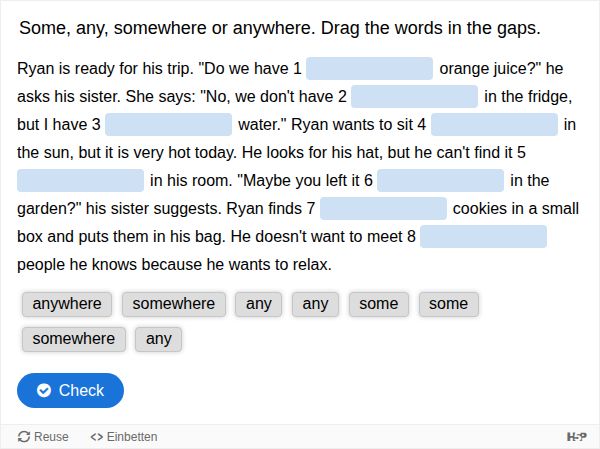The width and height of the screenshot is (600, 449).
Task: Click the H5P logo icon
Action: [576, 437]
